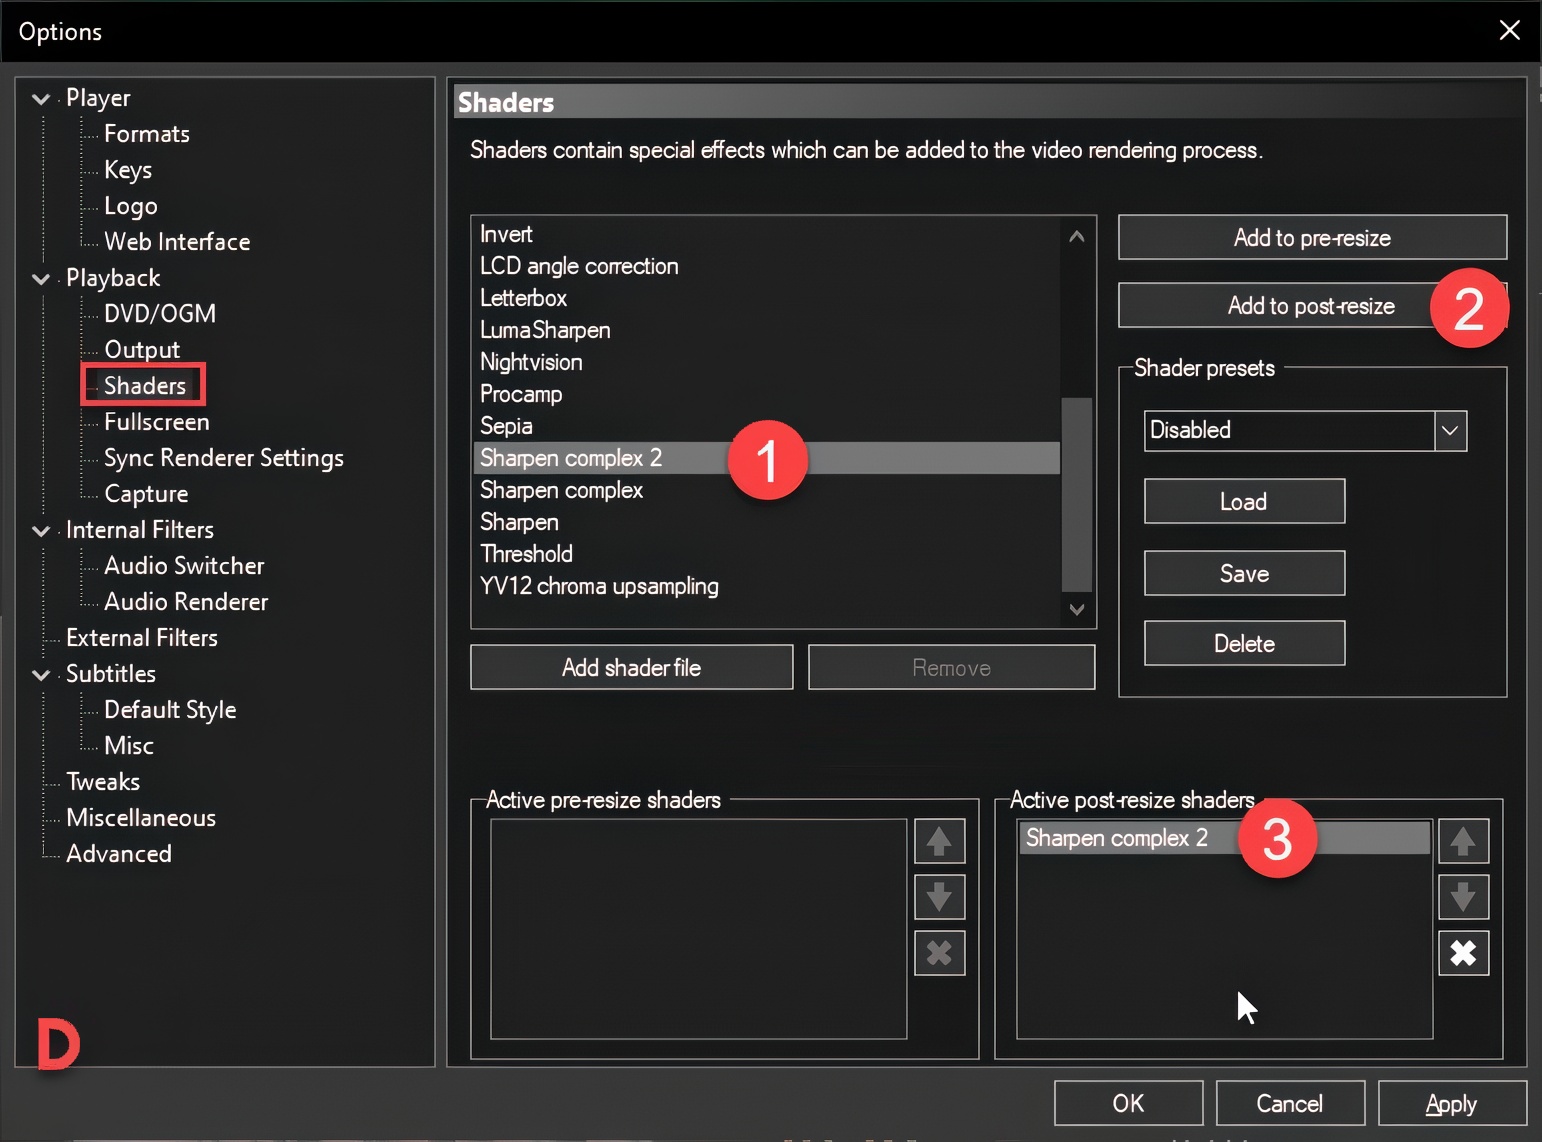The width and height of the screenshot is (1542, 1142).
Task: Open Sync Renderer Settings page
Action: coord(224,458)
